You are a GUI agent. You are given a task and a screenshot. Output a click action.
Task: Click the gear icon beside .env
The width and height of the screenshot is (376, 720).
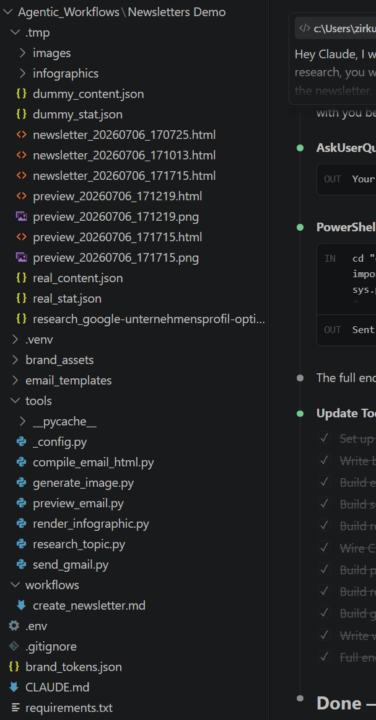coord(14,626)
